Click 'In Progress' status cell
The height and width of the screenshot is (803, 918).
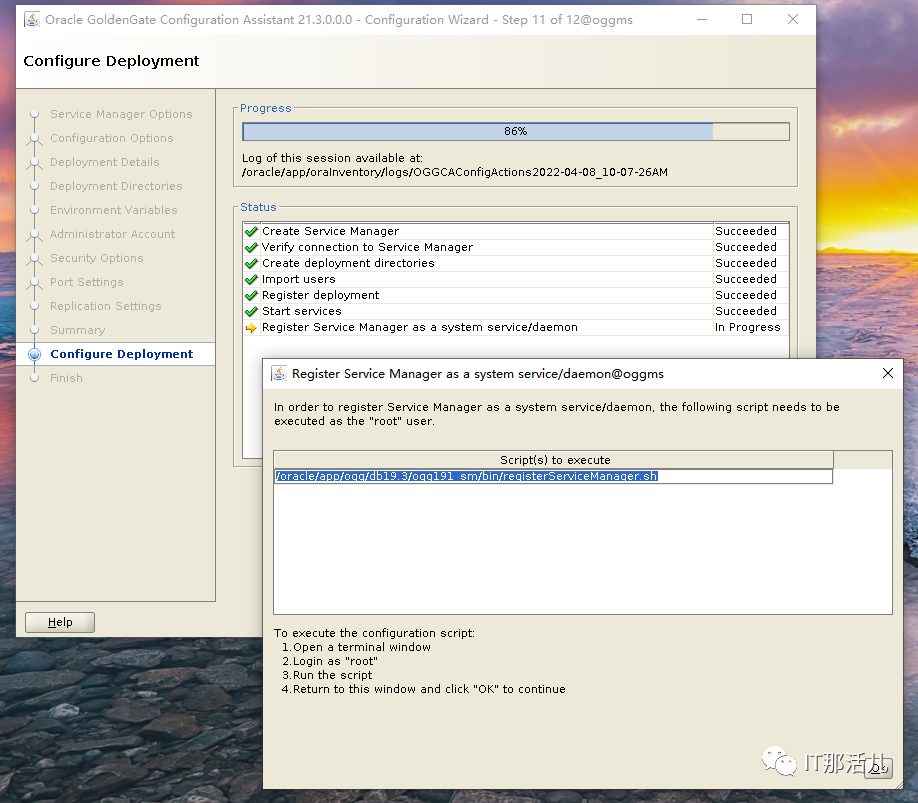tap(748, 327)
